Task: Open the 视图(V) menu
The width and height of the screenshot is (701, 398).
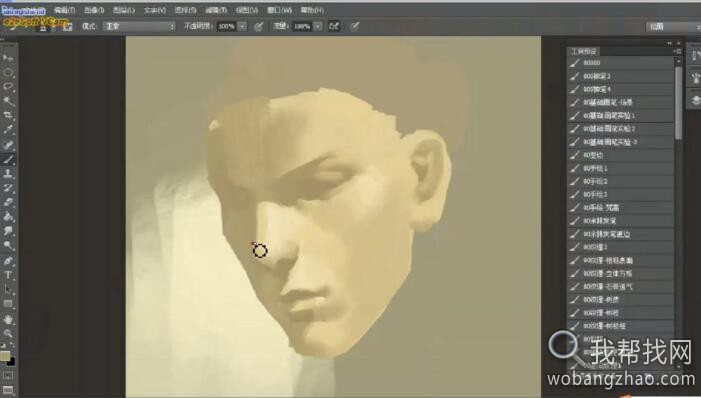Action: 247,10
